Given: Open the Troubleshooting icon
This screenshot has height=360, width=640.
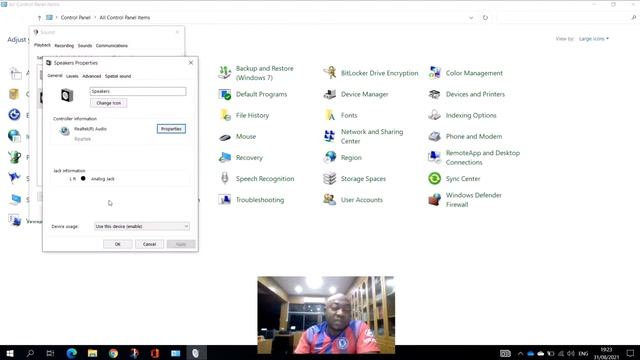Looking at the screenshot, I should 224,200.
